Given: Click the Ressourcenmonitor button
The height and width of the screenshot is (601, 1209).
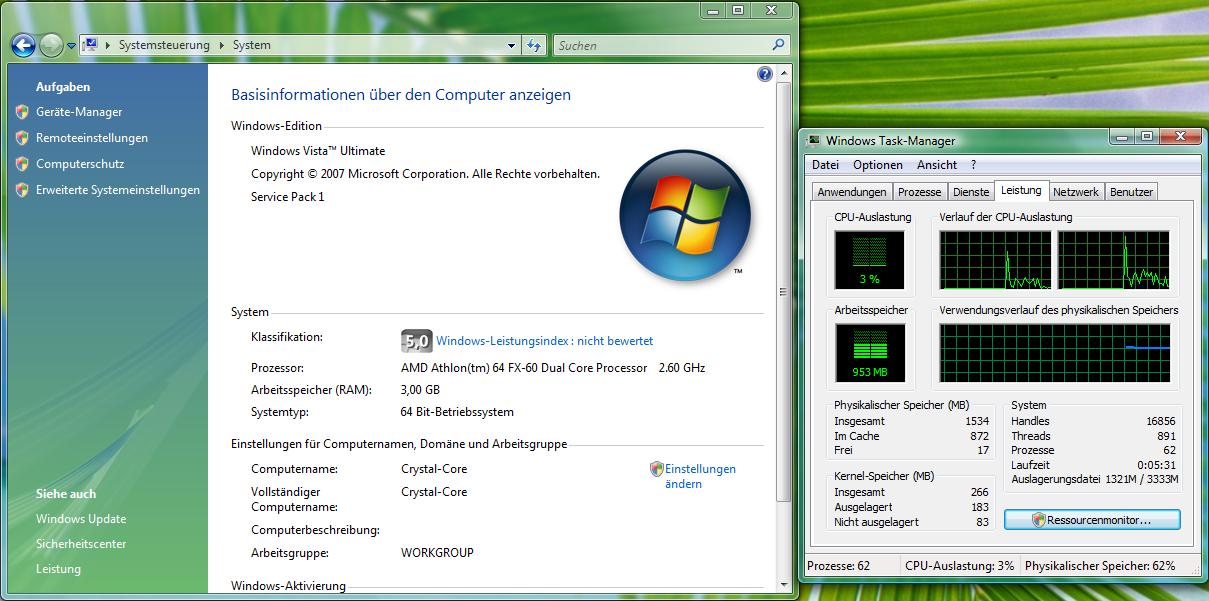Looking at the screenshot, I should [x=1092, y=520].
